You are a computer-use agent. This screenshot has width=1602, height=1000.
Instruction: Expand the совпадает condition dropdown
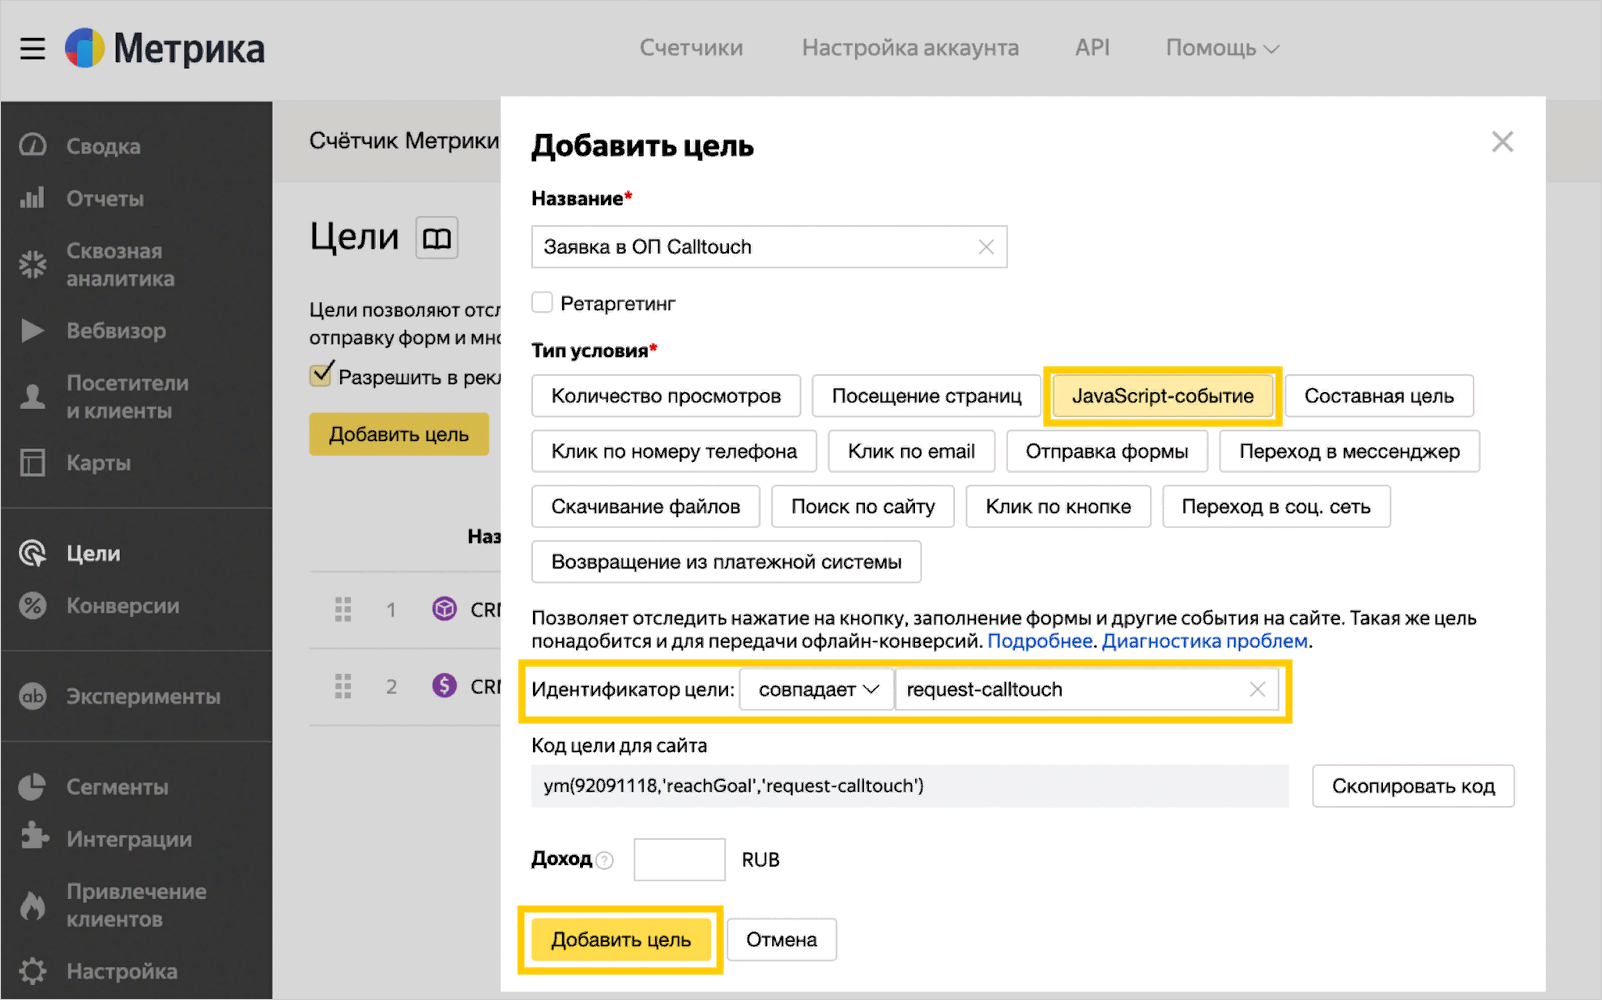[817, 689]
